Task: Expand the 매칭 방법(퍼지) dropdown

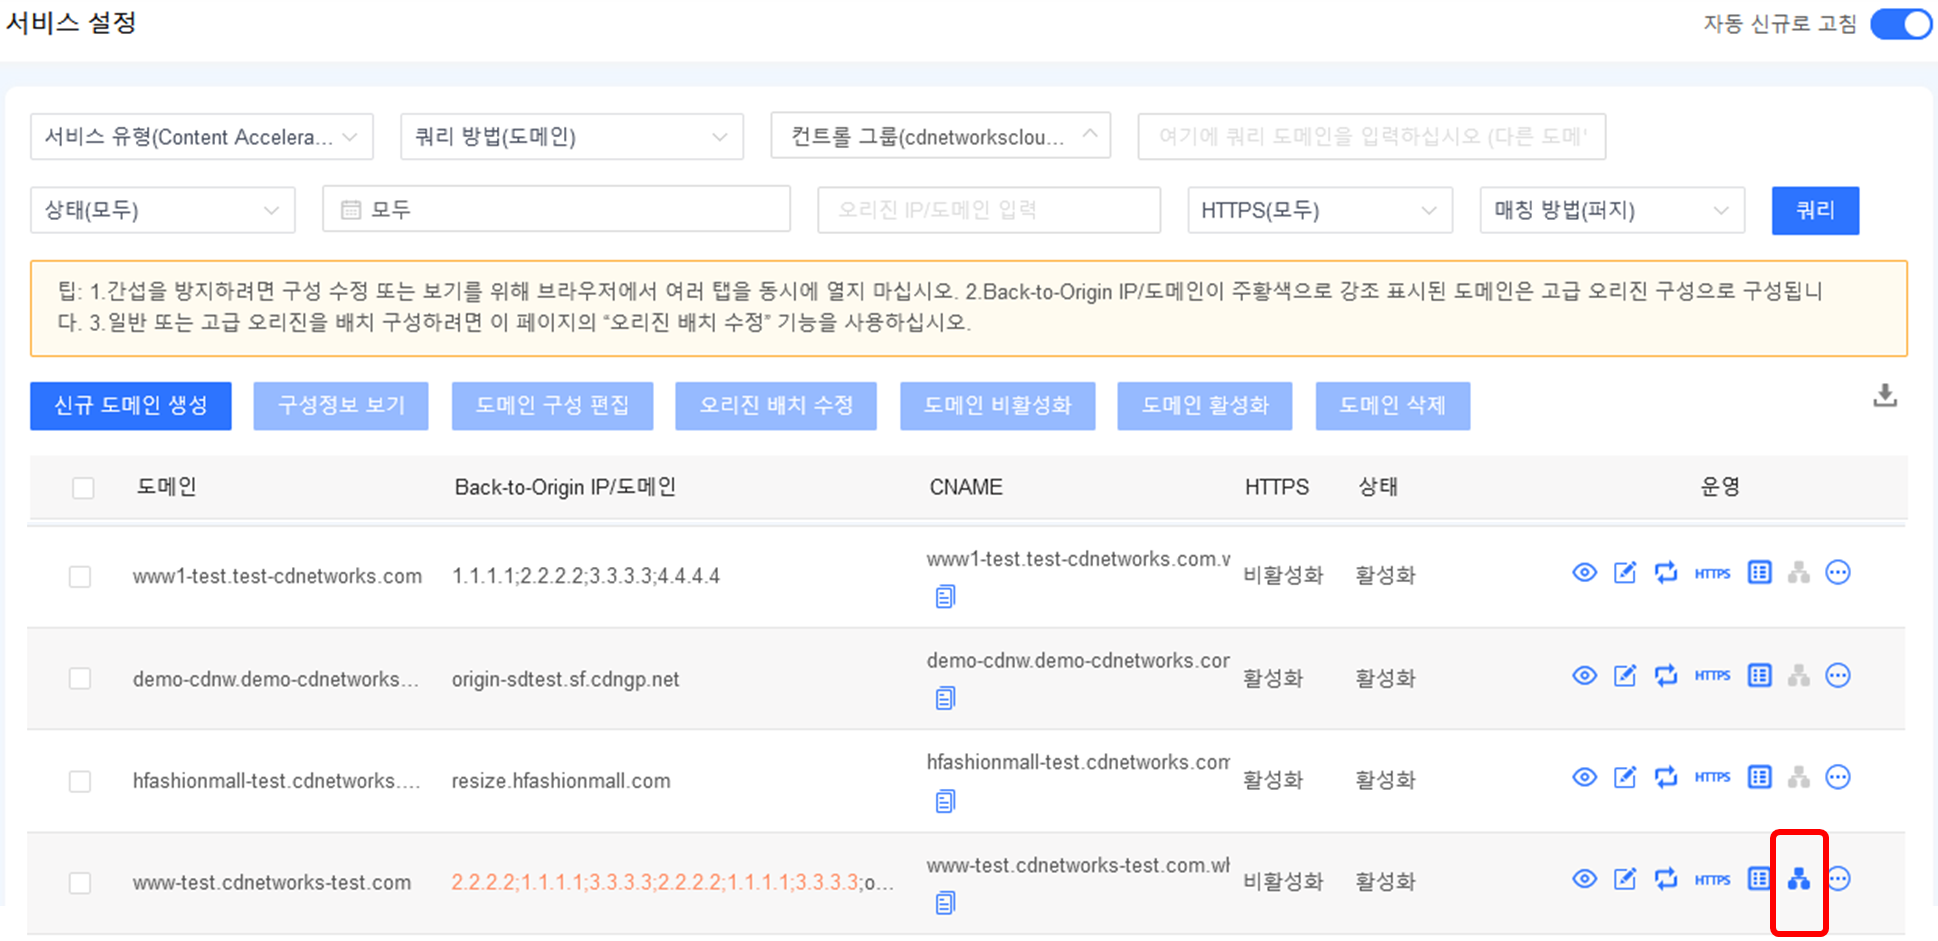Action: pyautogui.click(x=1611, y=210)
